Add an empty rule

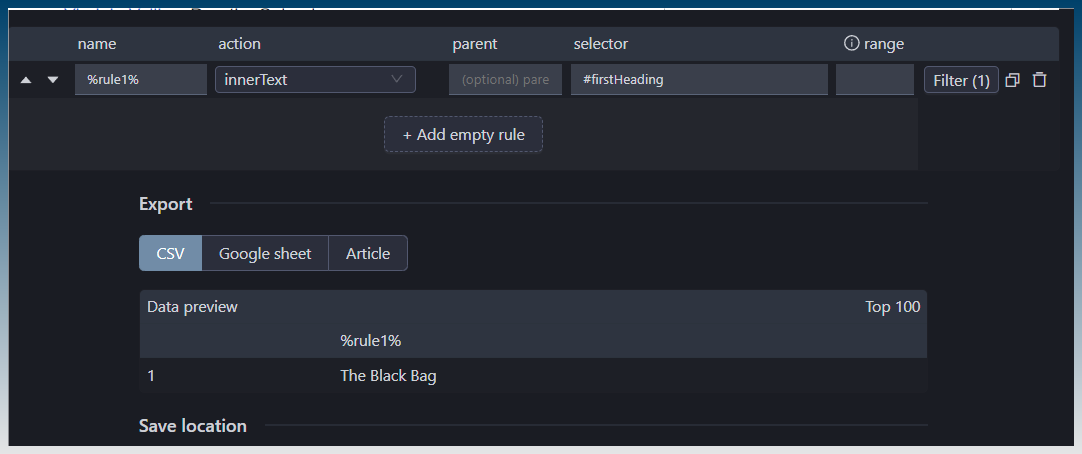pyautogui.click(x=463, y=134)
